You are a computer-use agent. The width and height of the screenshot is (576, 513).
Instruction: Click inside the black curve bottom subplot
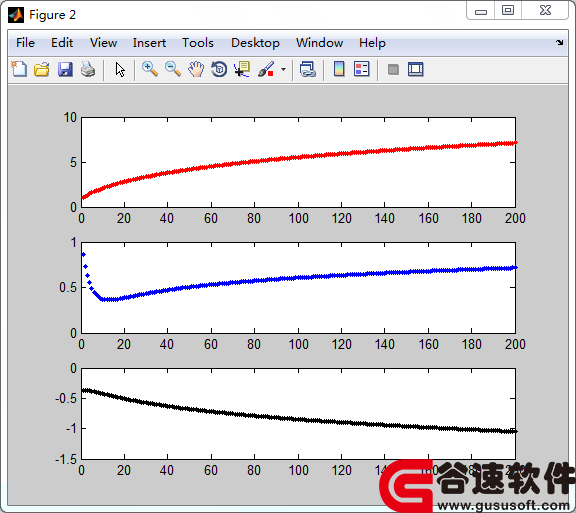tap(298, 414)
